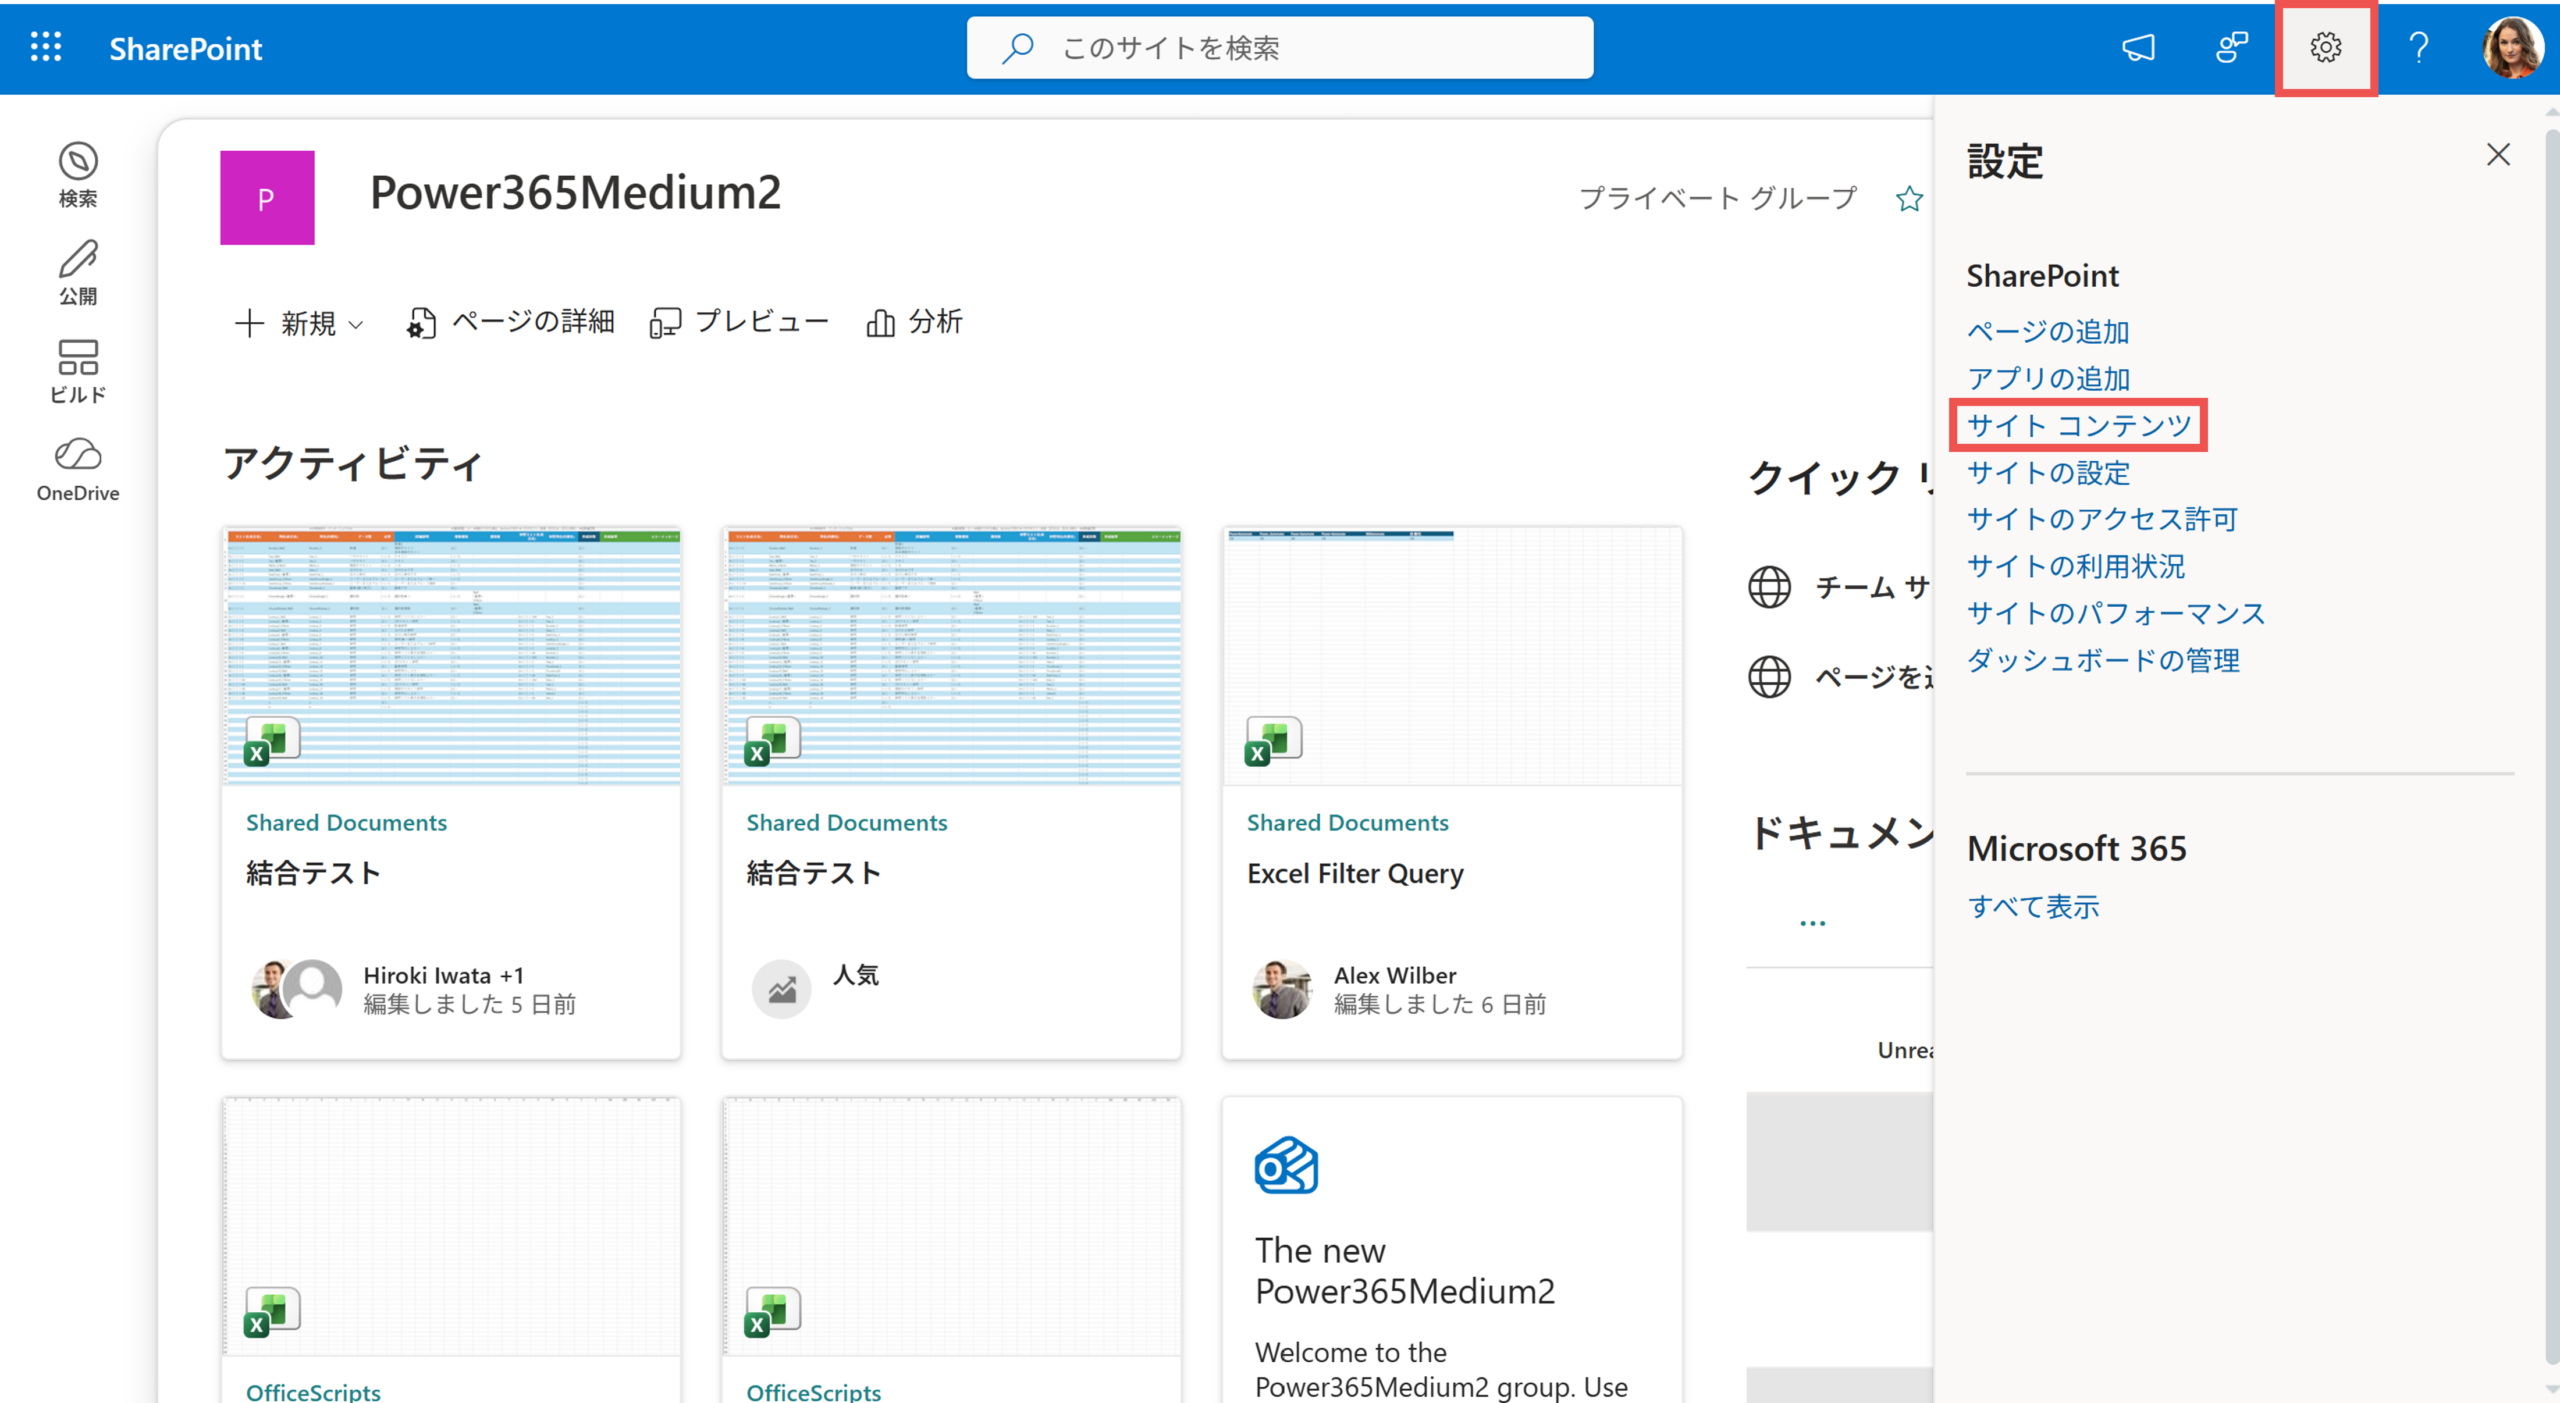Open Excel Filter Query thumbnail

(x=1452, y=657)
